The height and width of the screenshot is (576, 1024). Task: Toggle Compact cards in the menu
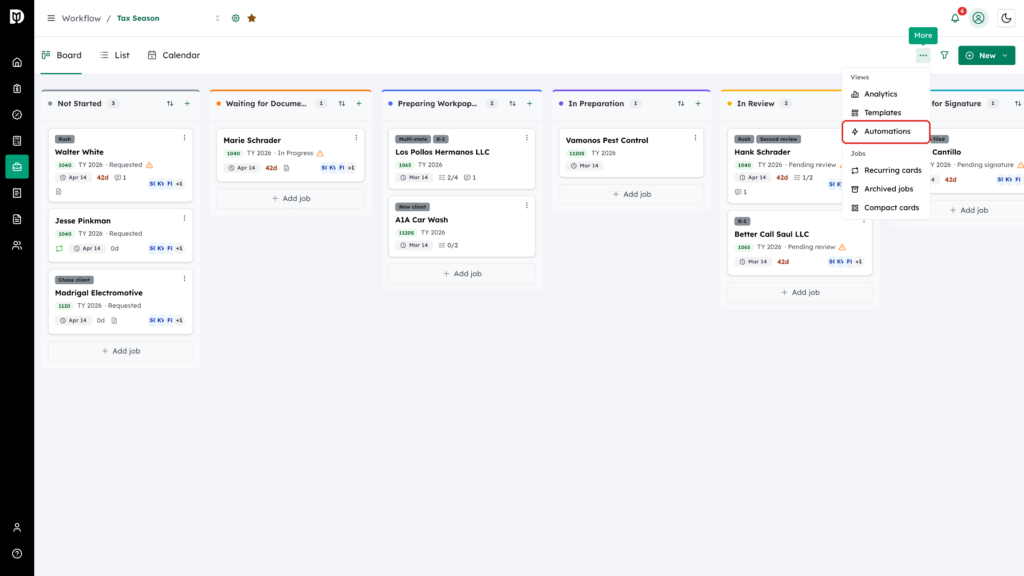click(x=886, y=208)
